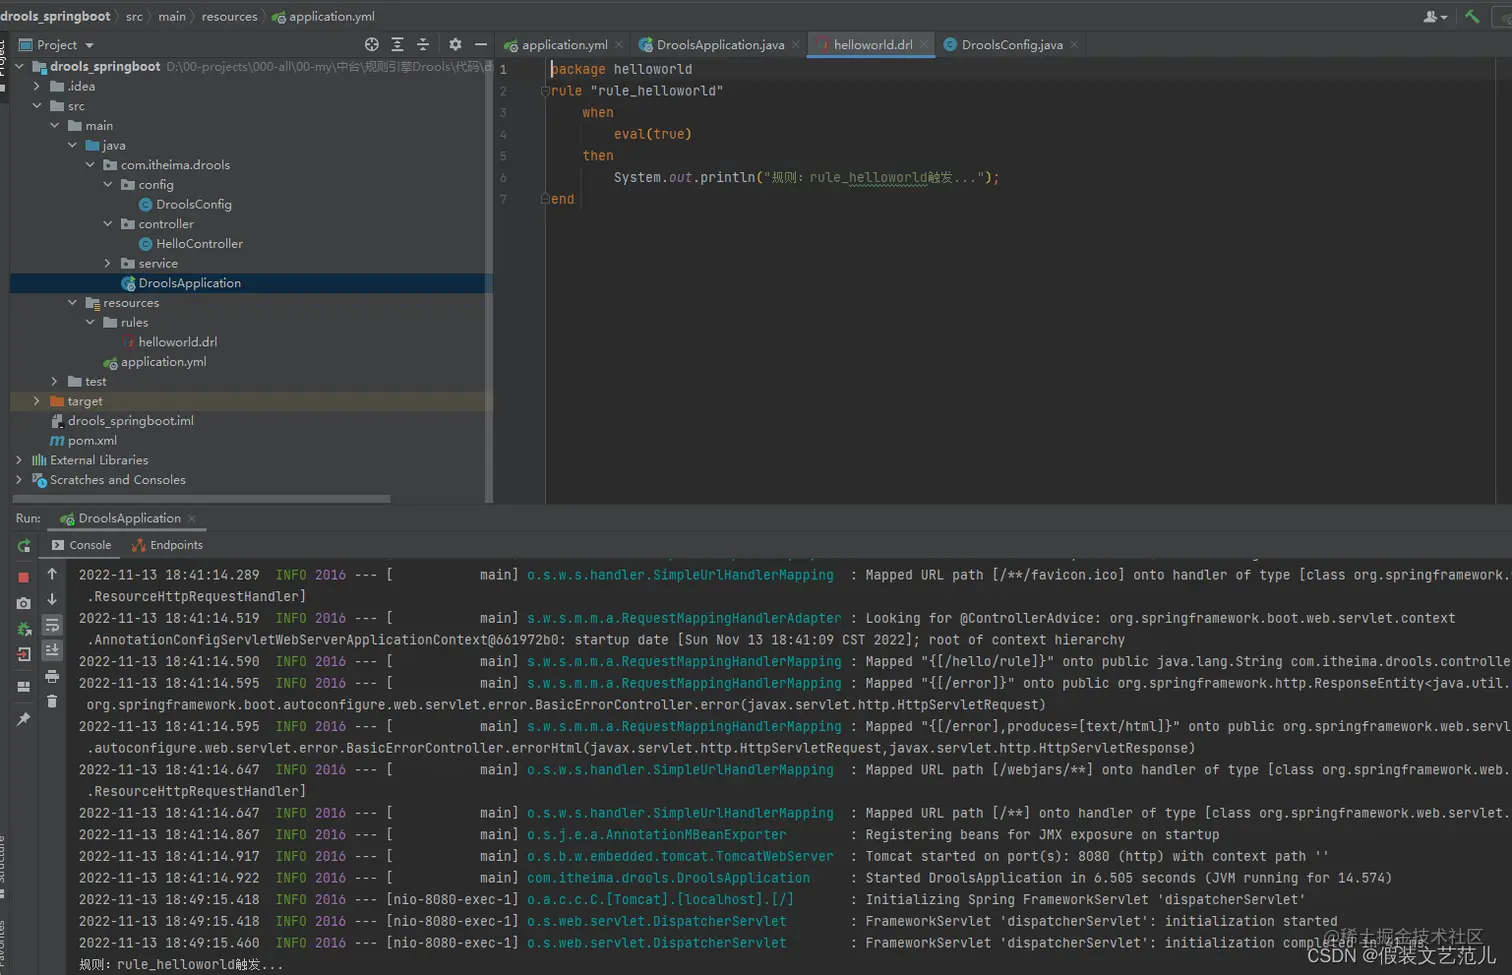Click the camera thread dump icon

24,603
